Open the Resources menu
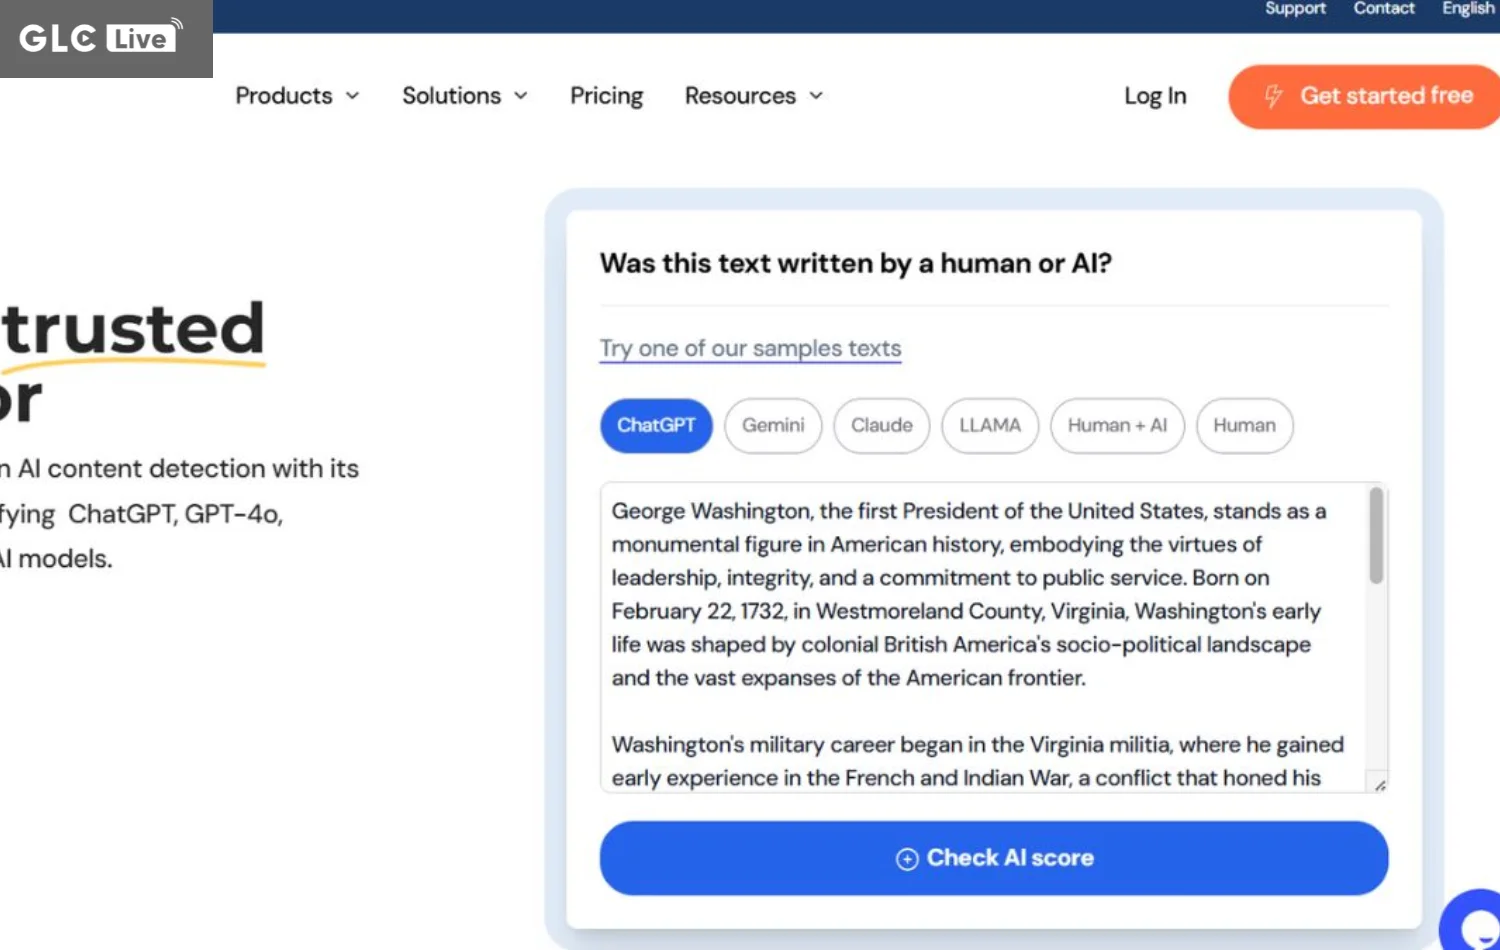This screenshot has height=950, width=1500. 754,96
